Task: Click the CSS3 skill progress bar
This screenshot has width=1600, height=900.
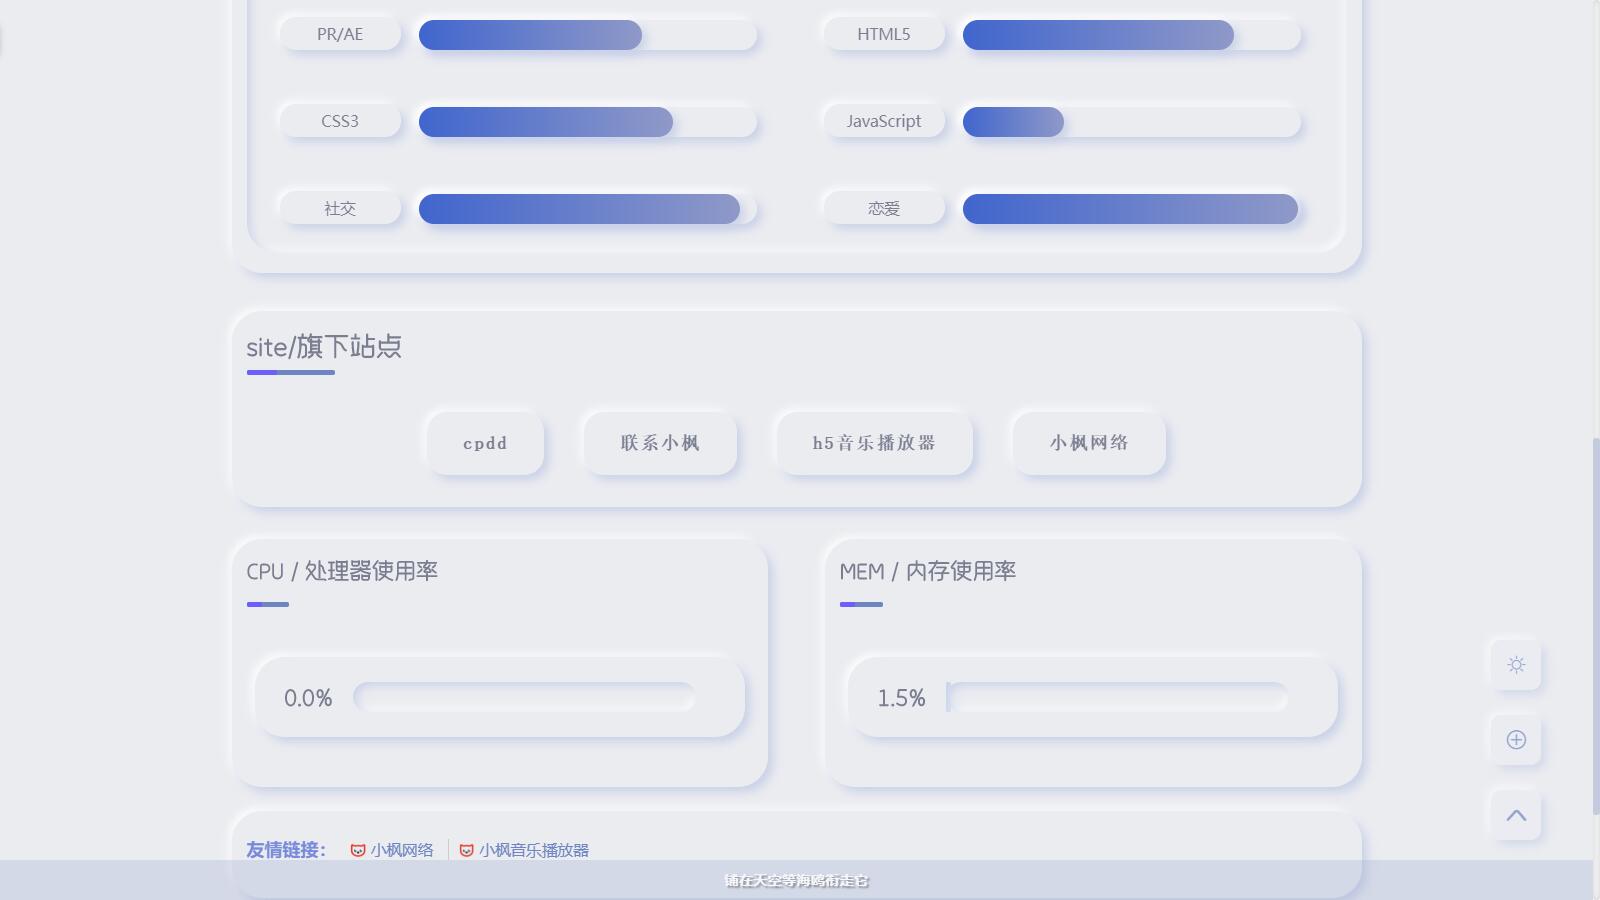Action: tap(587, 122)
